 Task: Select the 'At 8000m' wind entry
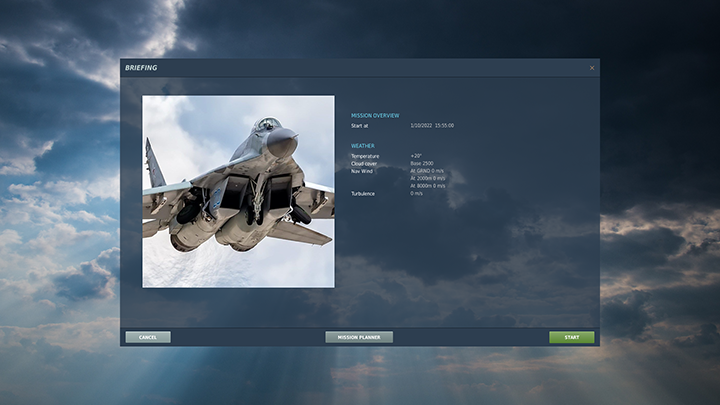(427, 186)
